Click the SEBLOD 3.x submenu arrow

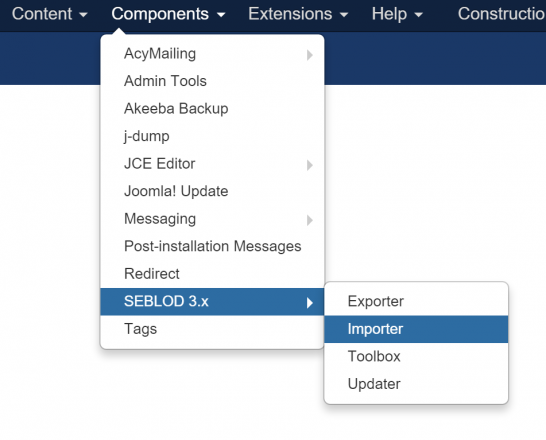coord(310,302)
